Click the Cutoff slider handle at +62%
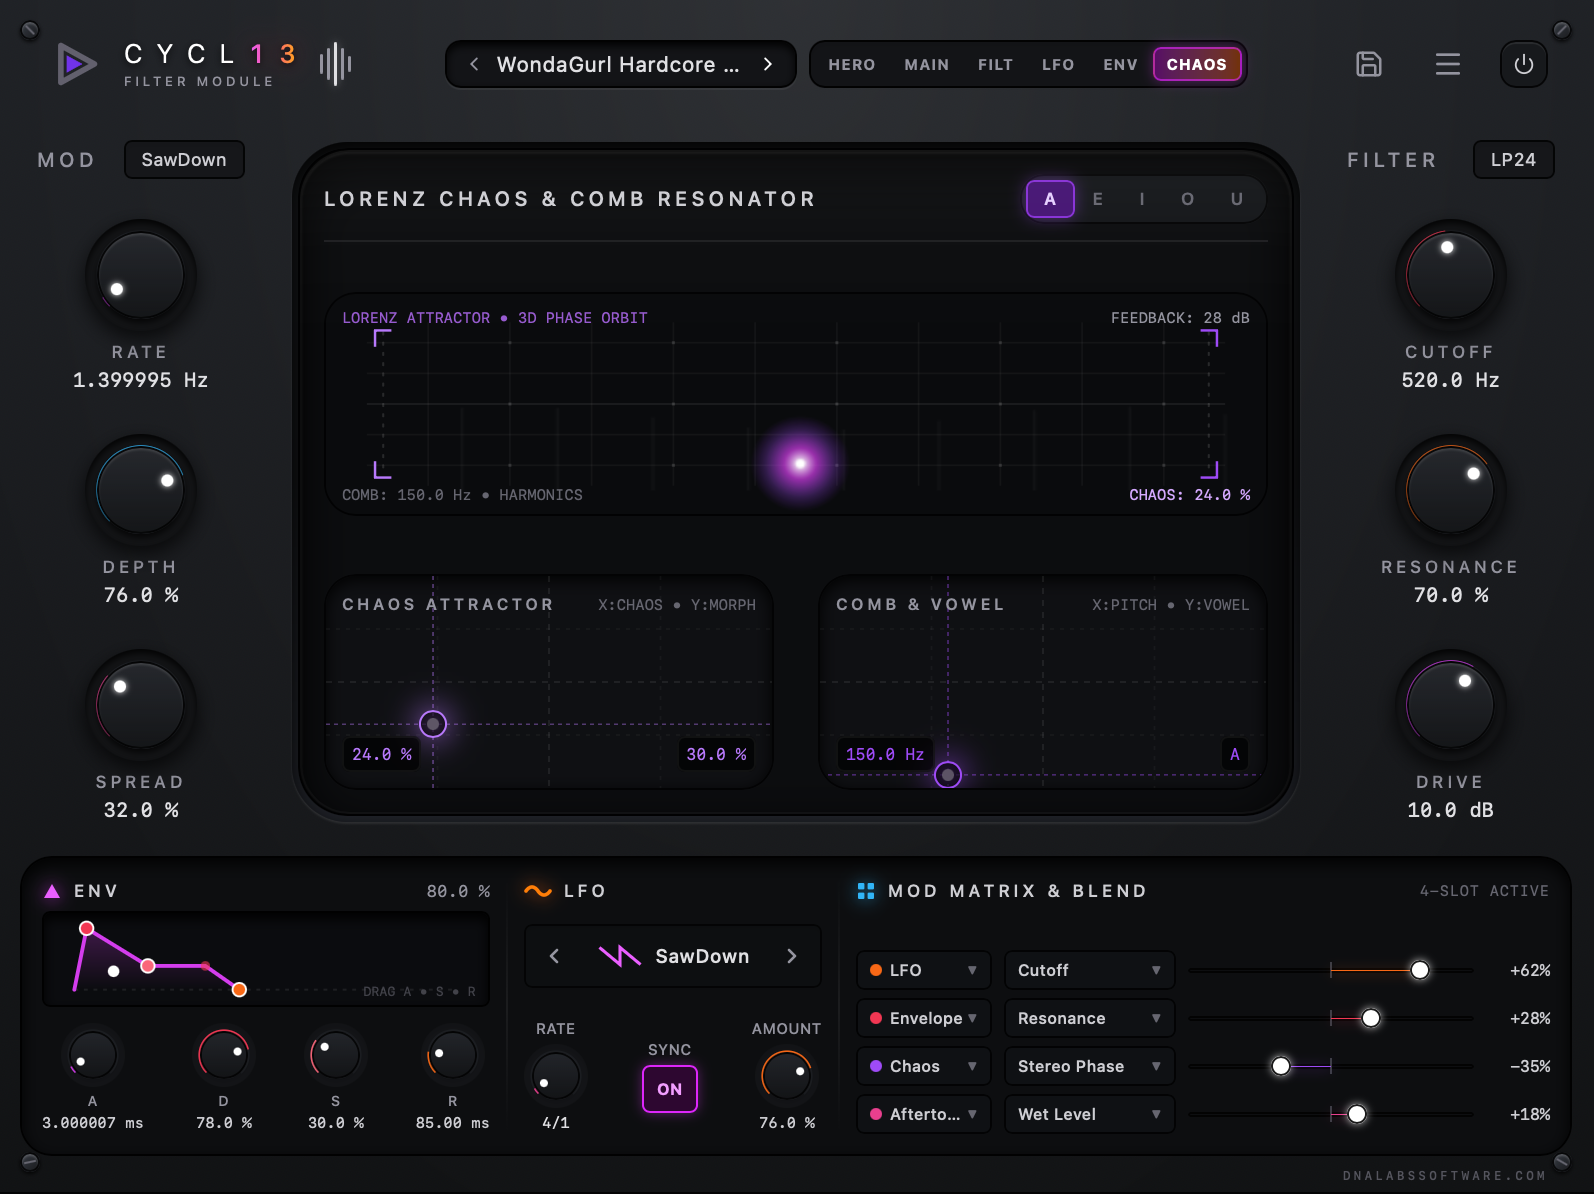The width and height of the screenshot is (1594, 1194). pyautogui.click(x=1420, y=970)
